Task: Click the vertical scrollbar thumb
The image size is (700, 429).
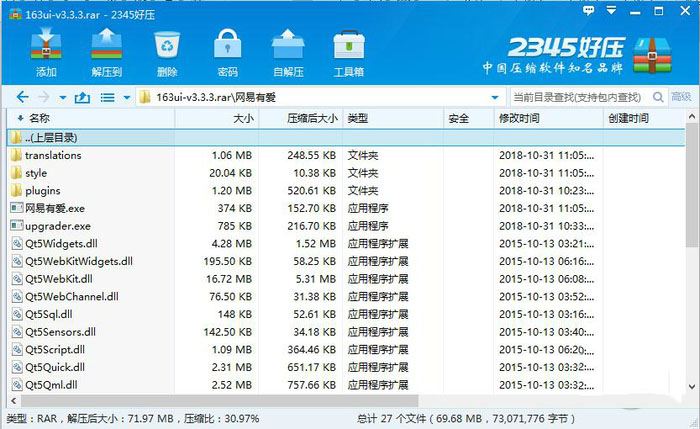Action: (692, 186)
